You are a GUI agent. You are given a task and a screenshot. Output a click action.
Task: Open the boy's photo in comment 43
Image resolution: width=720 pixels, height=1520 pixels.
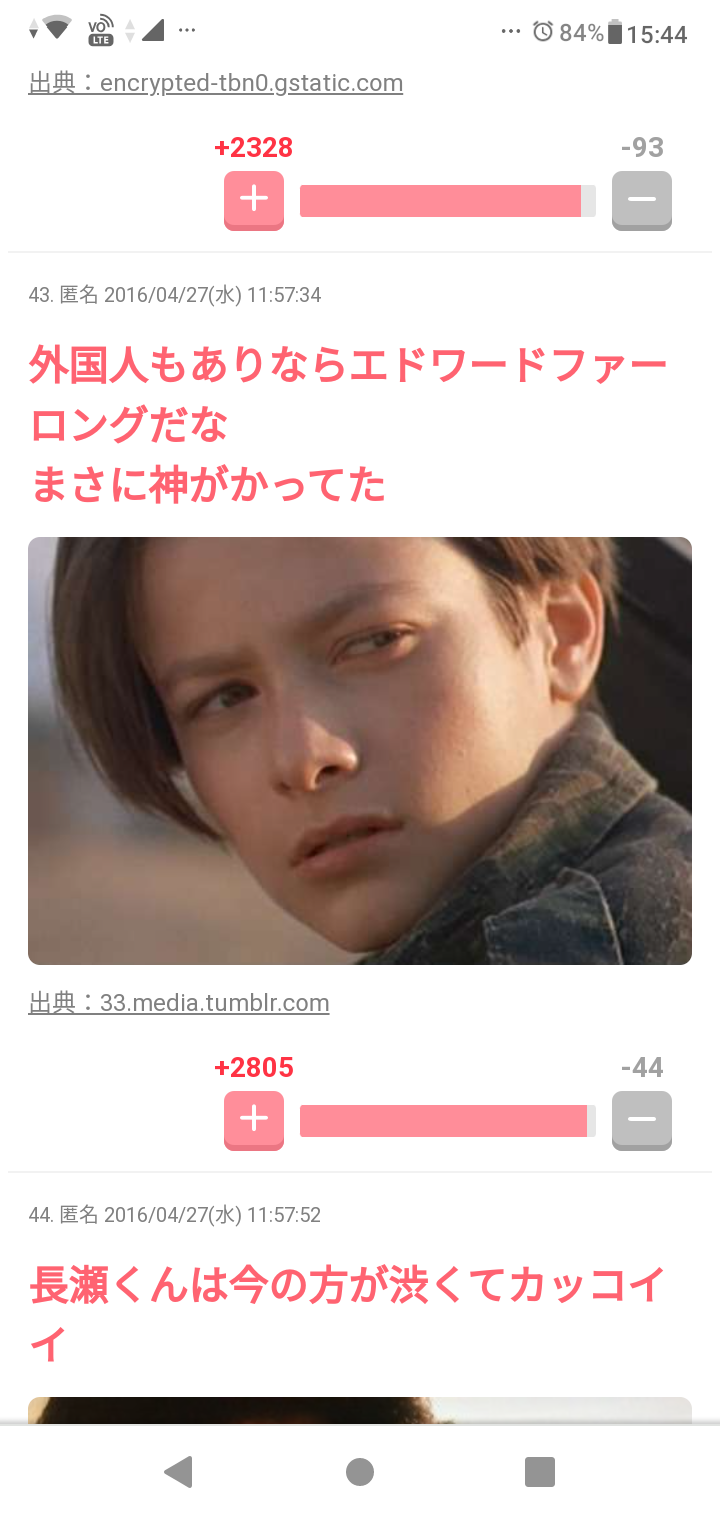(360, 751)
